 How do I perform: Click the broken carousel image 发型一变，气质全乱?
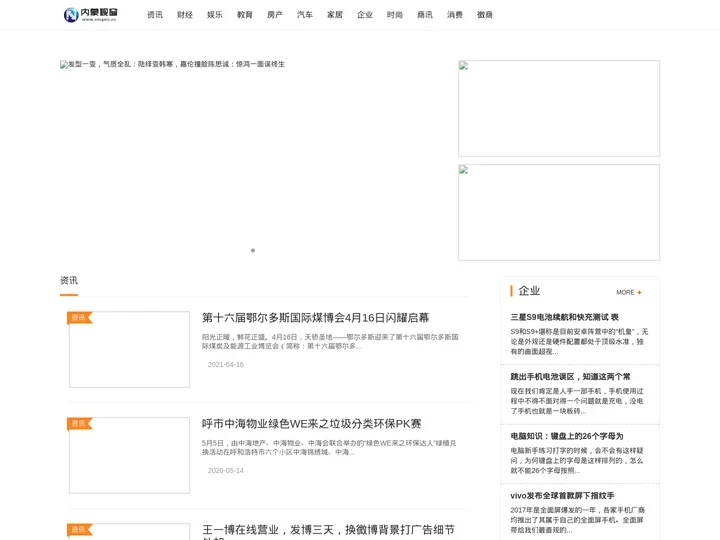(x=172, y=64)
